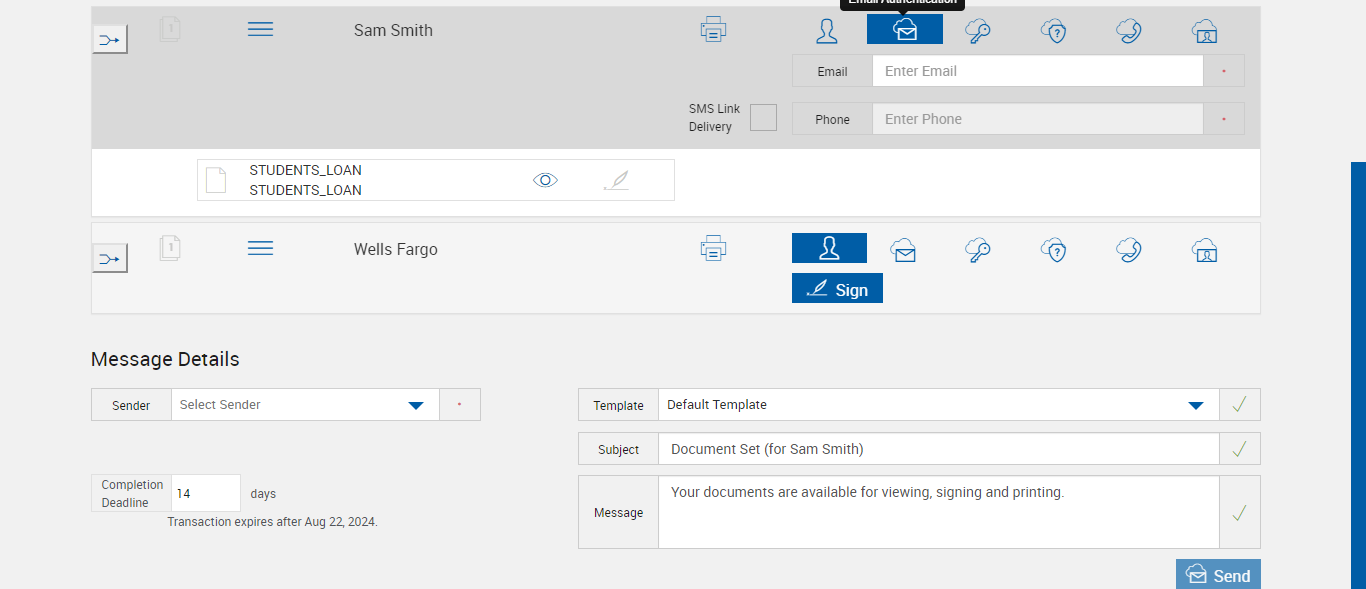Click the printer icon in Wells Fargo row
This screenshot has height=589, width=1366.
(x=713, y=248)
